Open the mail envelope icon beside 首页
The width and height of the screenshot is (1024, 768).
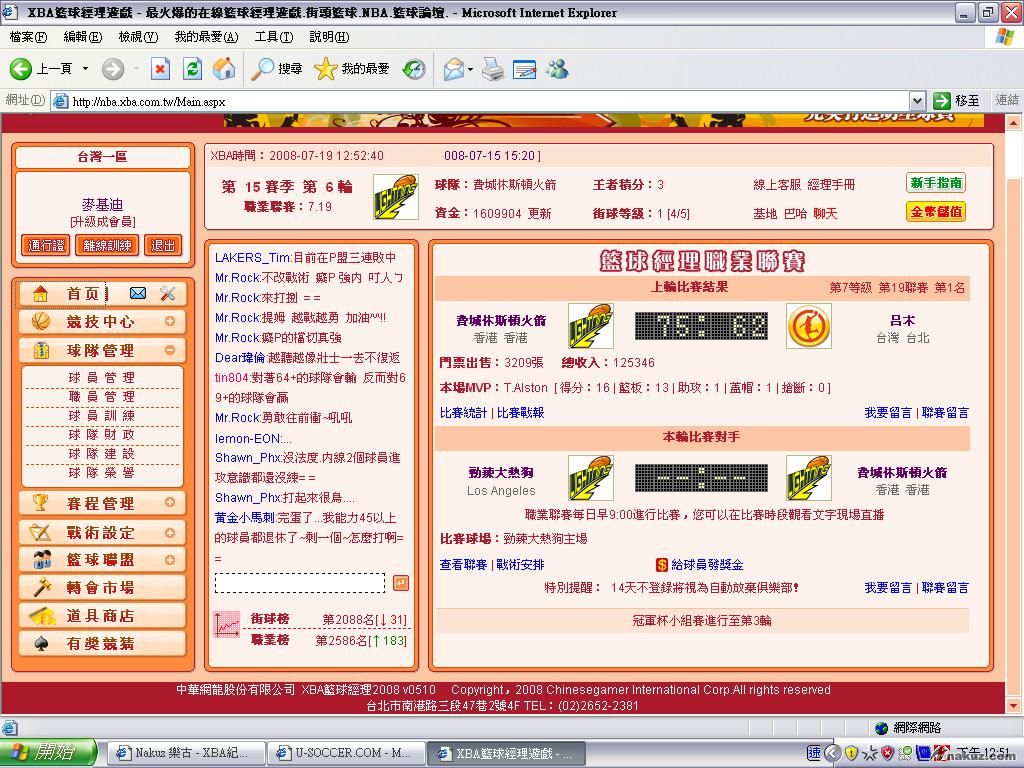[x=138, y=293]
